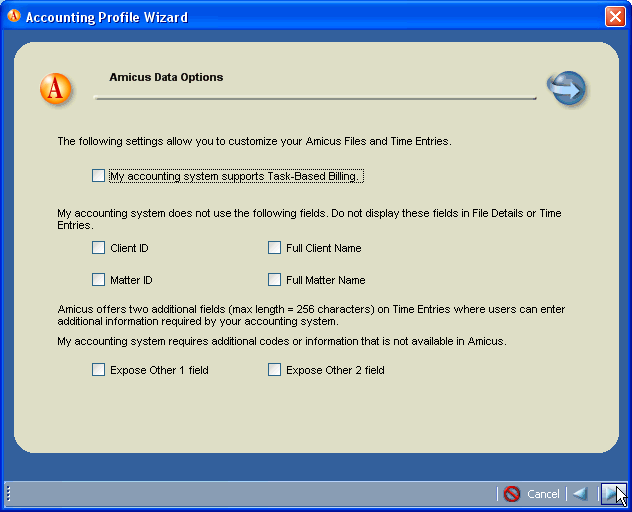The image size is (632, 512).
Task: Click the progress line under the heading
Action: (x=315, y=98)
